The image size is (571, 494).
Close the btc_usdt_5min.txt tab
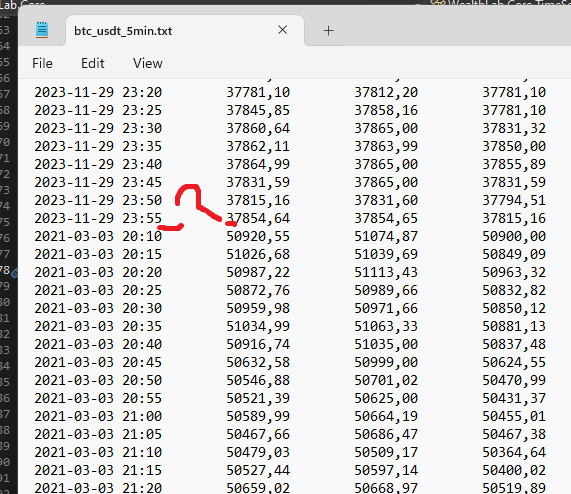283,30
